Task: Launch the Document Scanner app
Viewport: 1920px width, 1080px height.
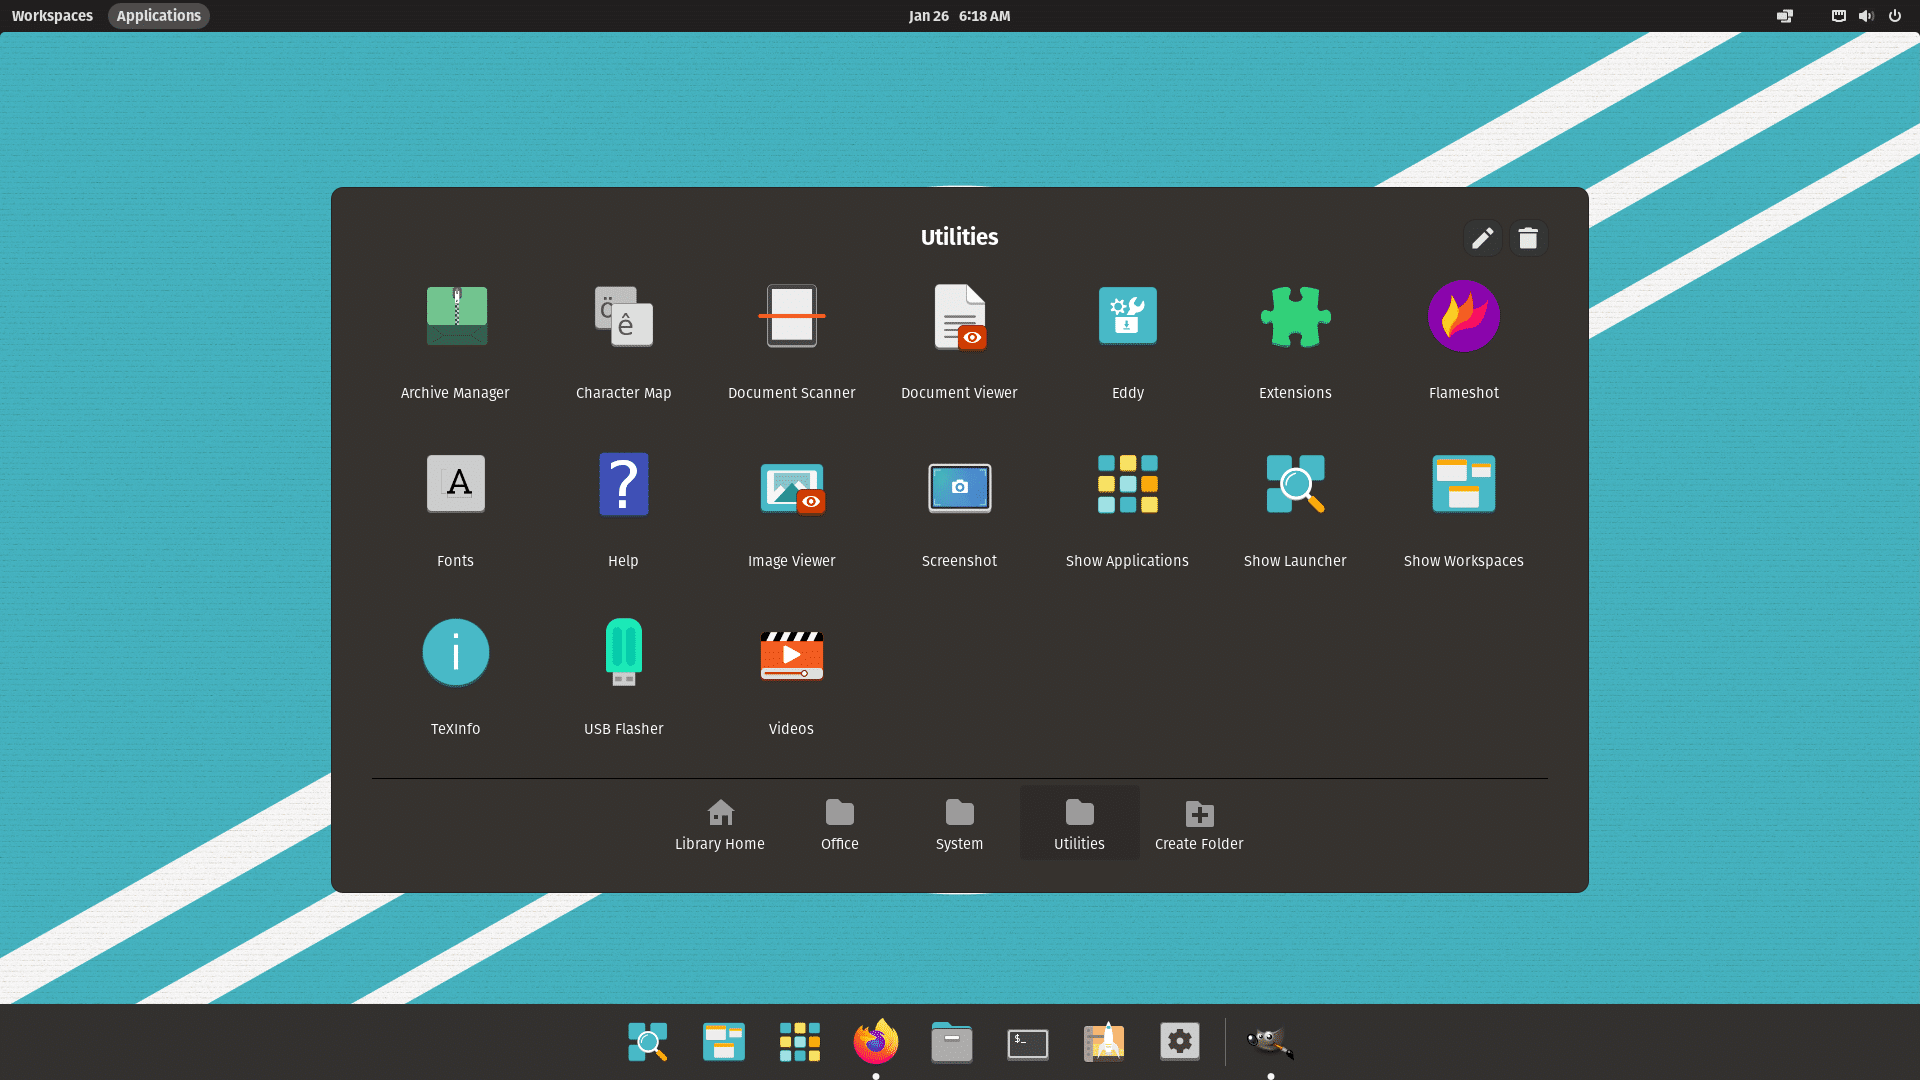Action: coord(791,316)
